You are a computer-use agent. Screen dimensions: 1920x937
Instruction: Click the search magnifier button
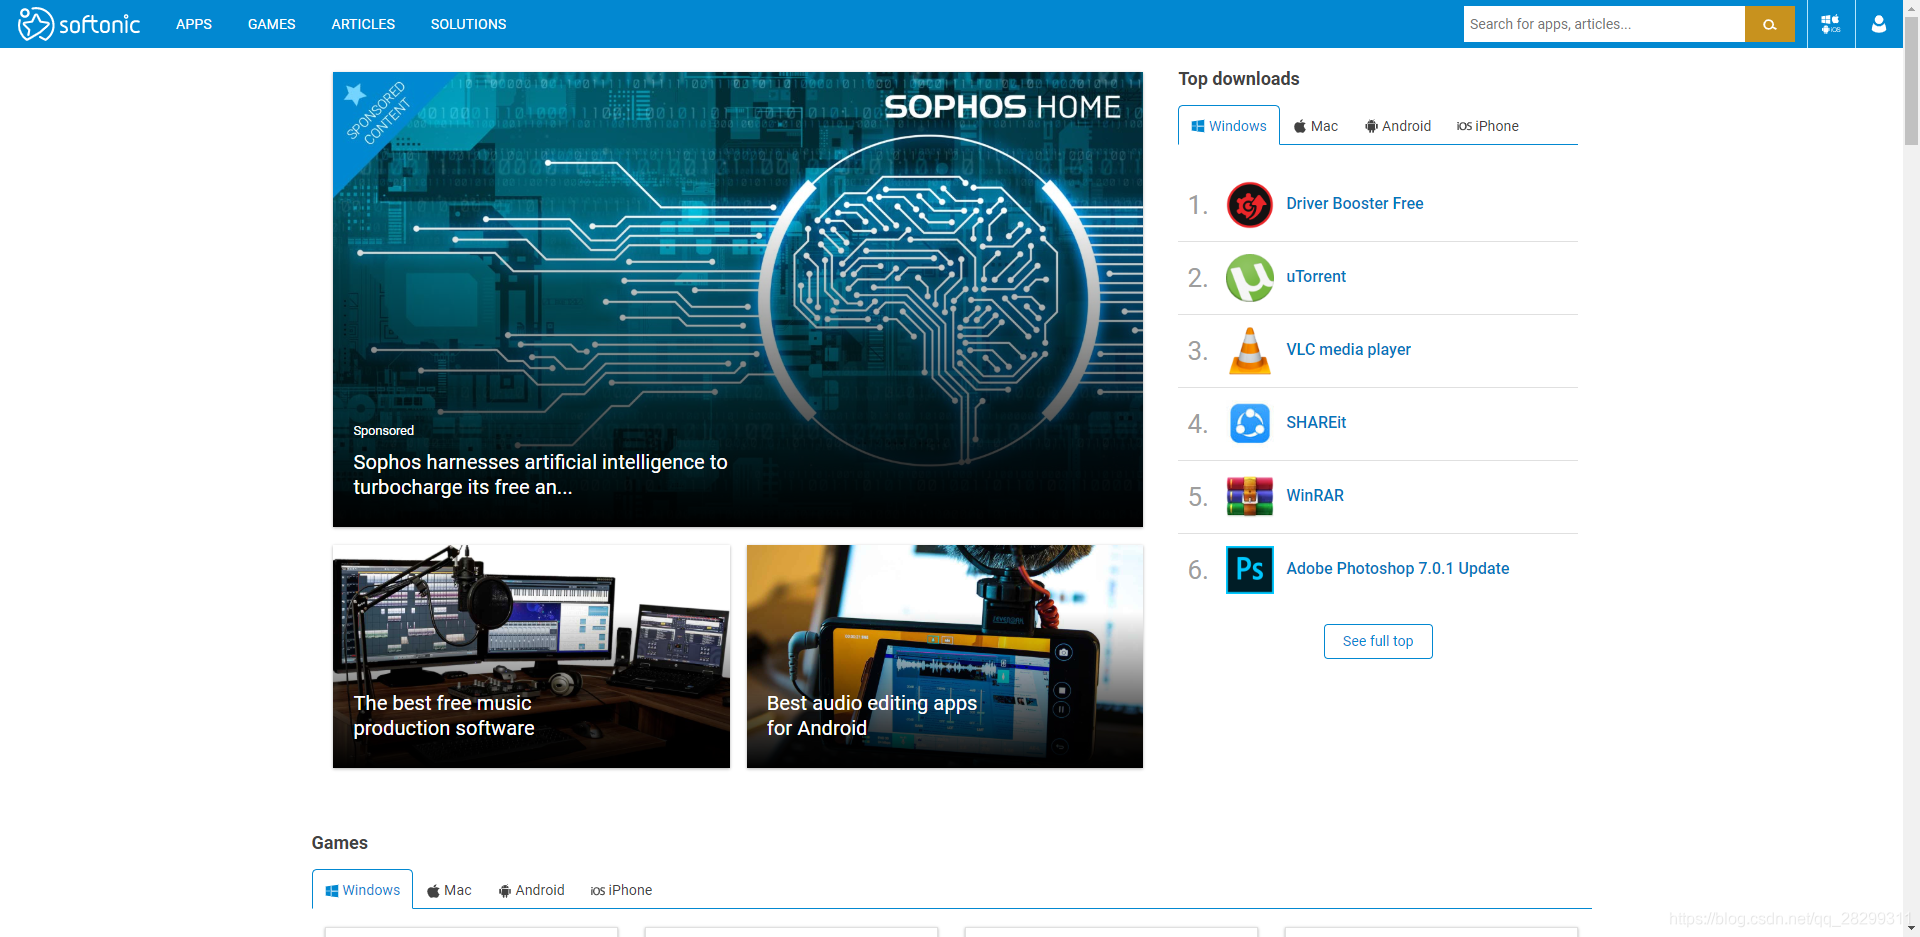tap(1769, 24)
